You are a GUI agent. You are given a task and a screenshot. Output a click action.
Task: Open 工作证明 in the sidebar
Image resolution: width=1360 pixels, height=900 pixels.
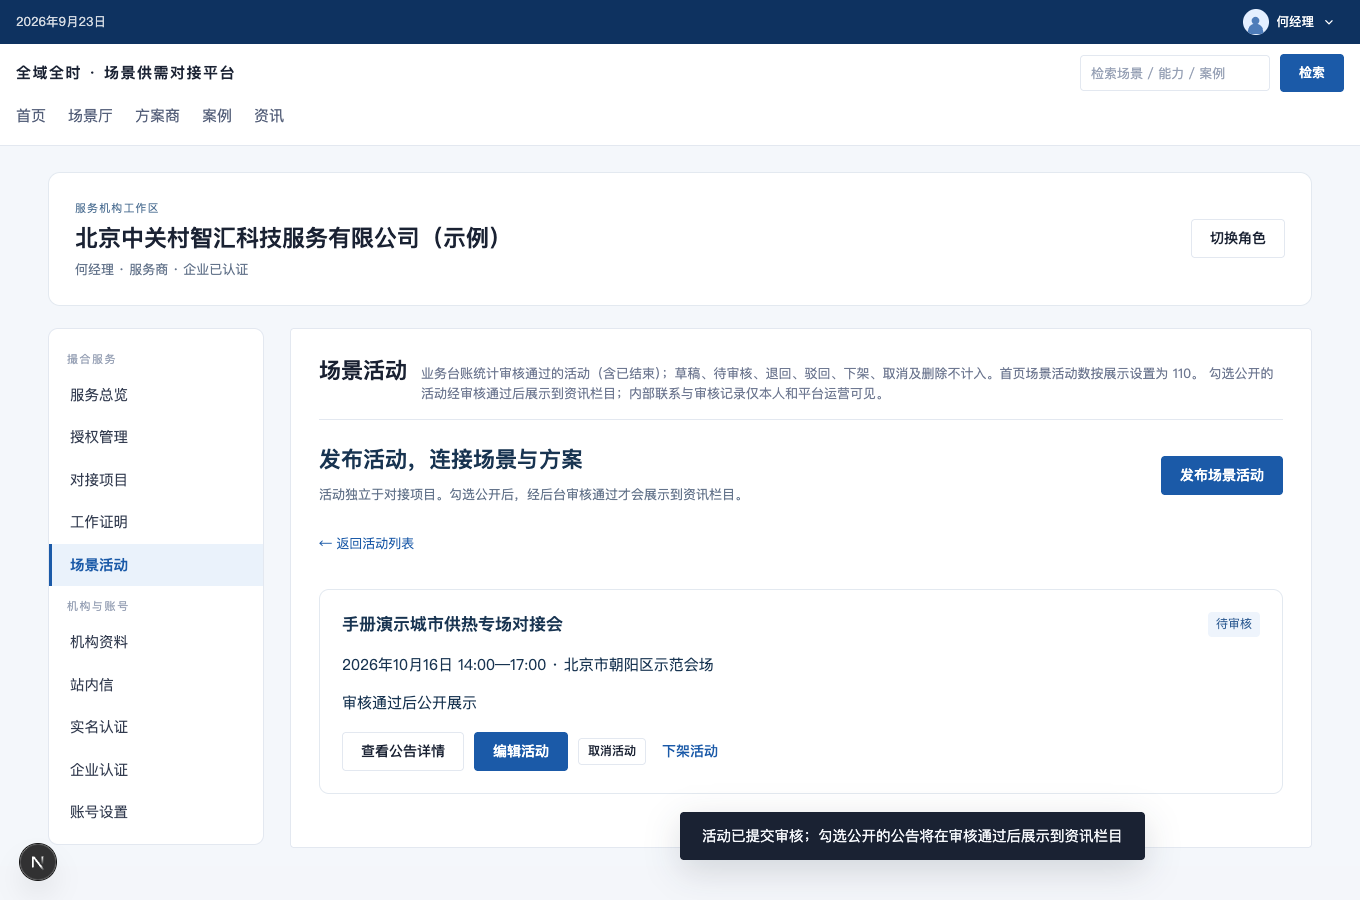coord(156,522)
